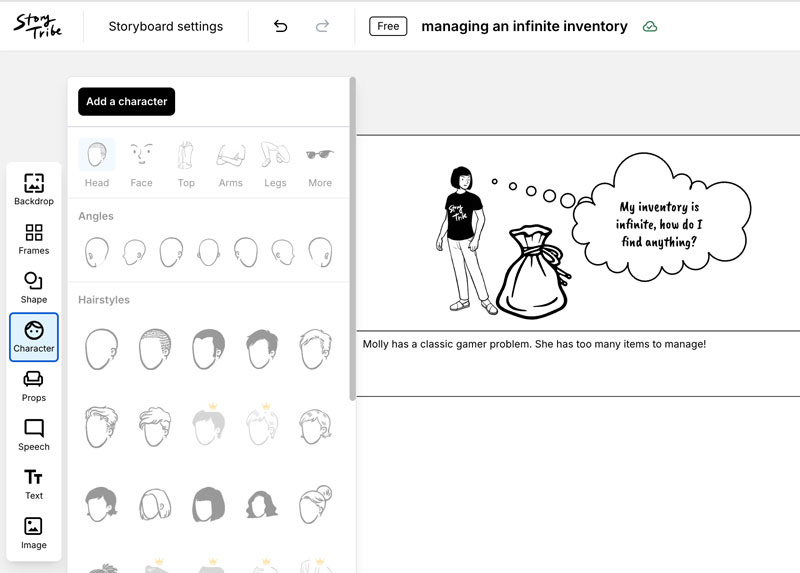Click the cloud saved status icon
Screen dimensions: 800x573
(649, 27)
